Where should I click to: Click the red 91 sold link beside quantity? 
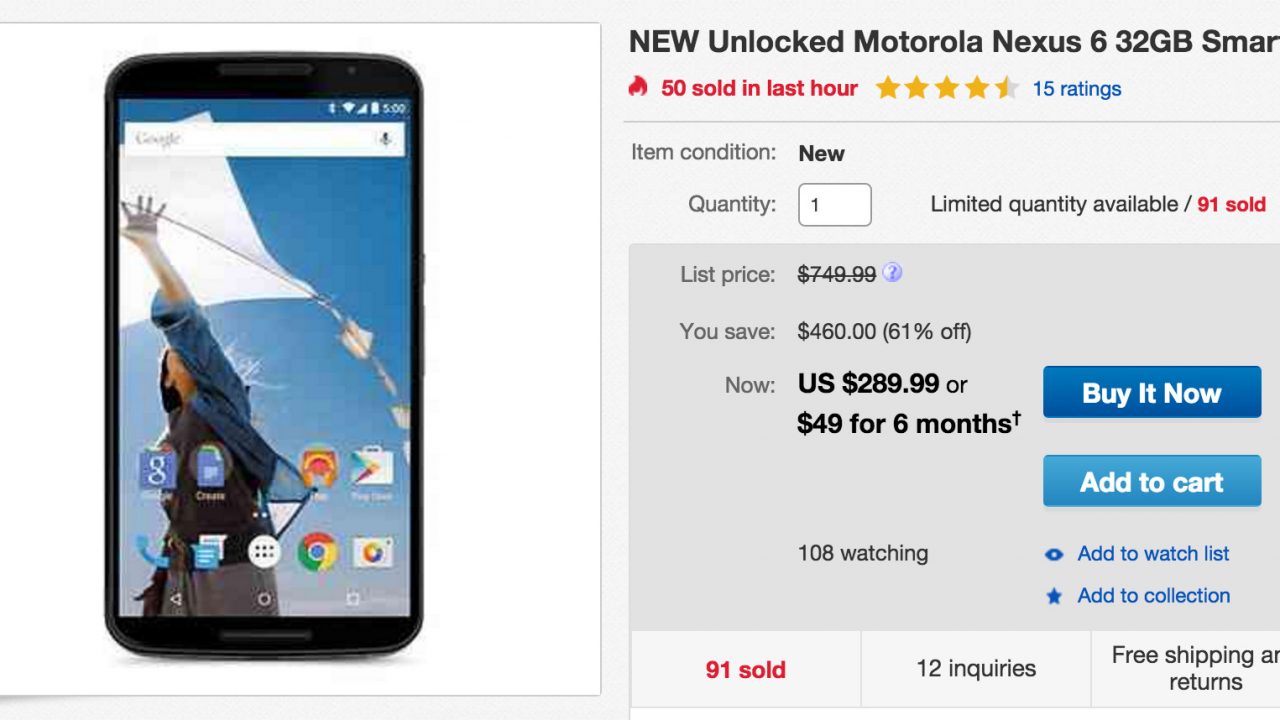(x=1231, y=205)
